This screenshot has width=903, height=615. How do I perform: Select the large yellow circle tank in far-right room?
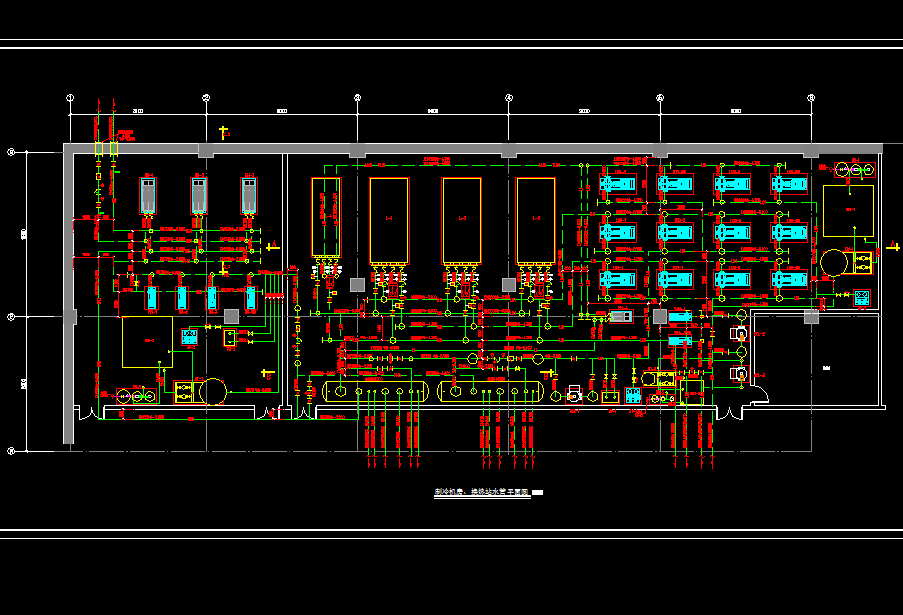(x=833, y=263)
